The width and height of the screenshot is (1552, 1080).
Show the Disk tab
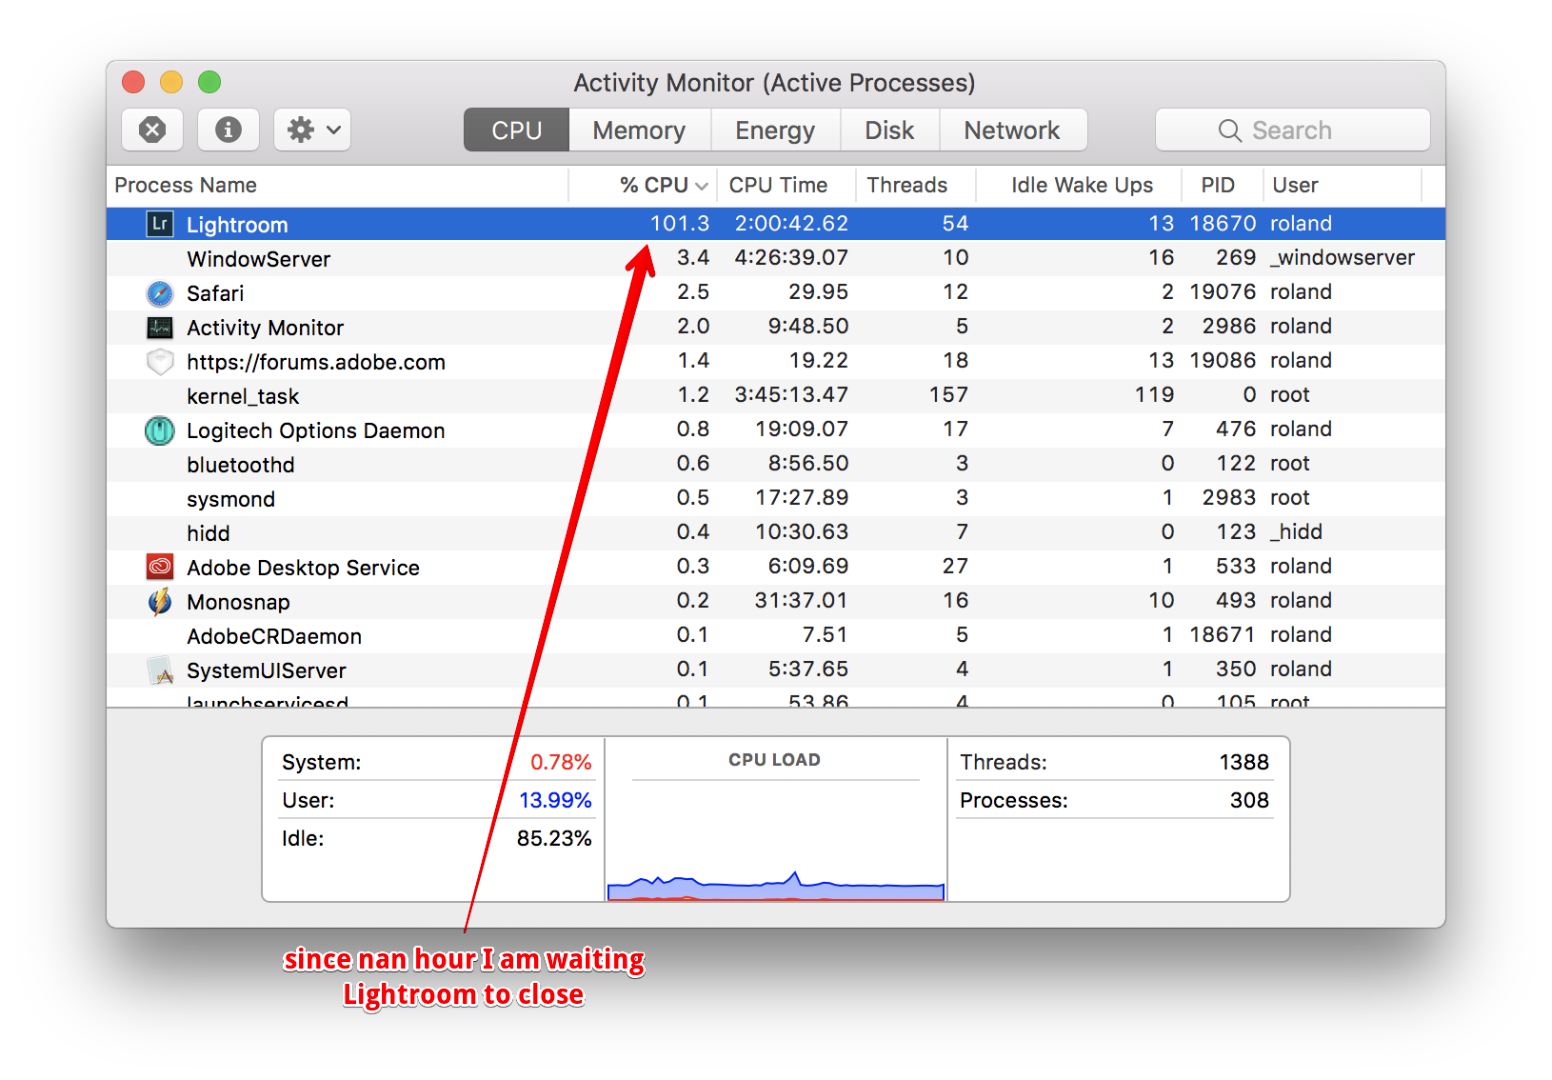click(890, 130)
